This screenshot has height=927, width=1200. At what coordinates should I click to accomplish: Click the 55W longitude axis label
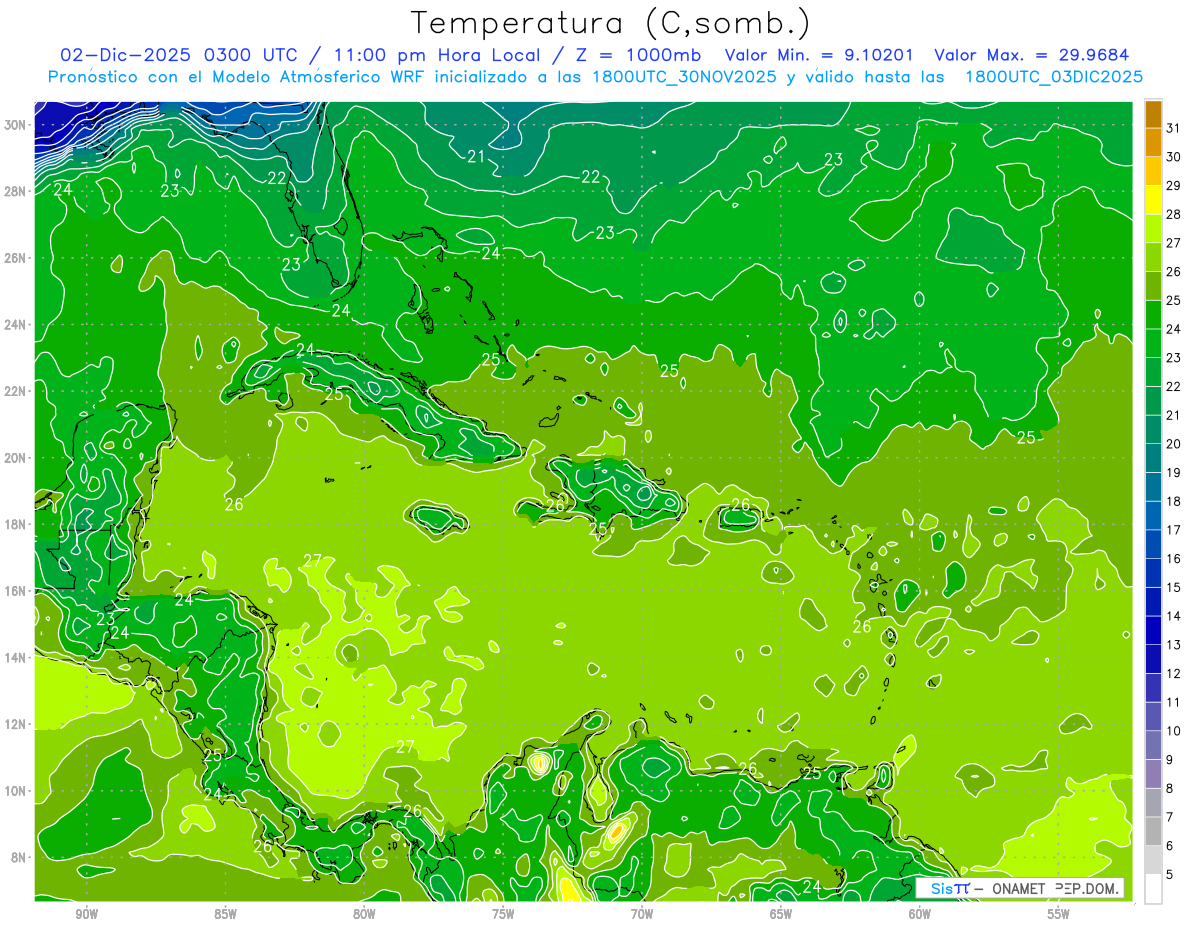pos(1059,914)
